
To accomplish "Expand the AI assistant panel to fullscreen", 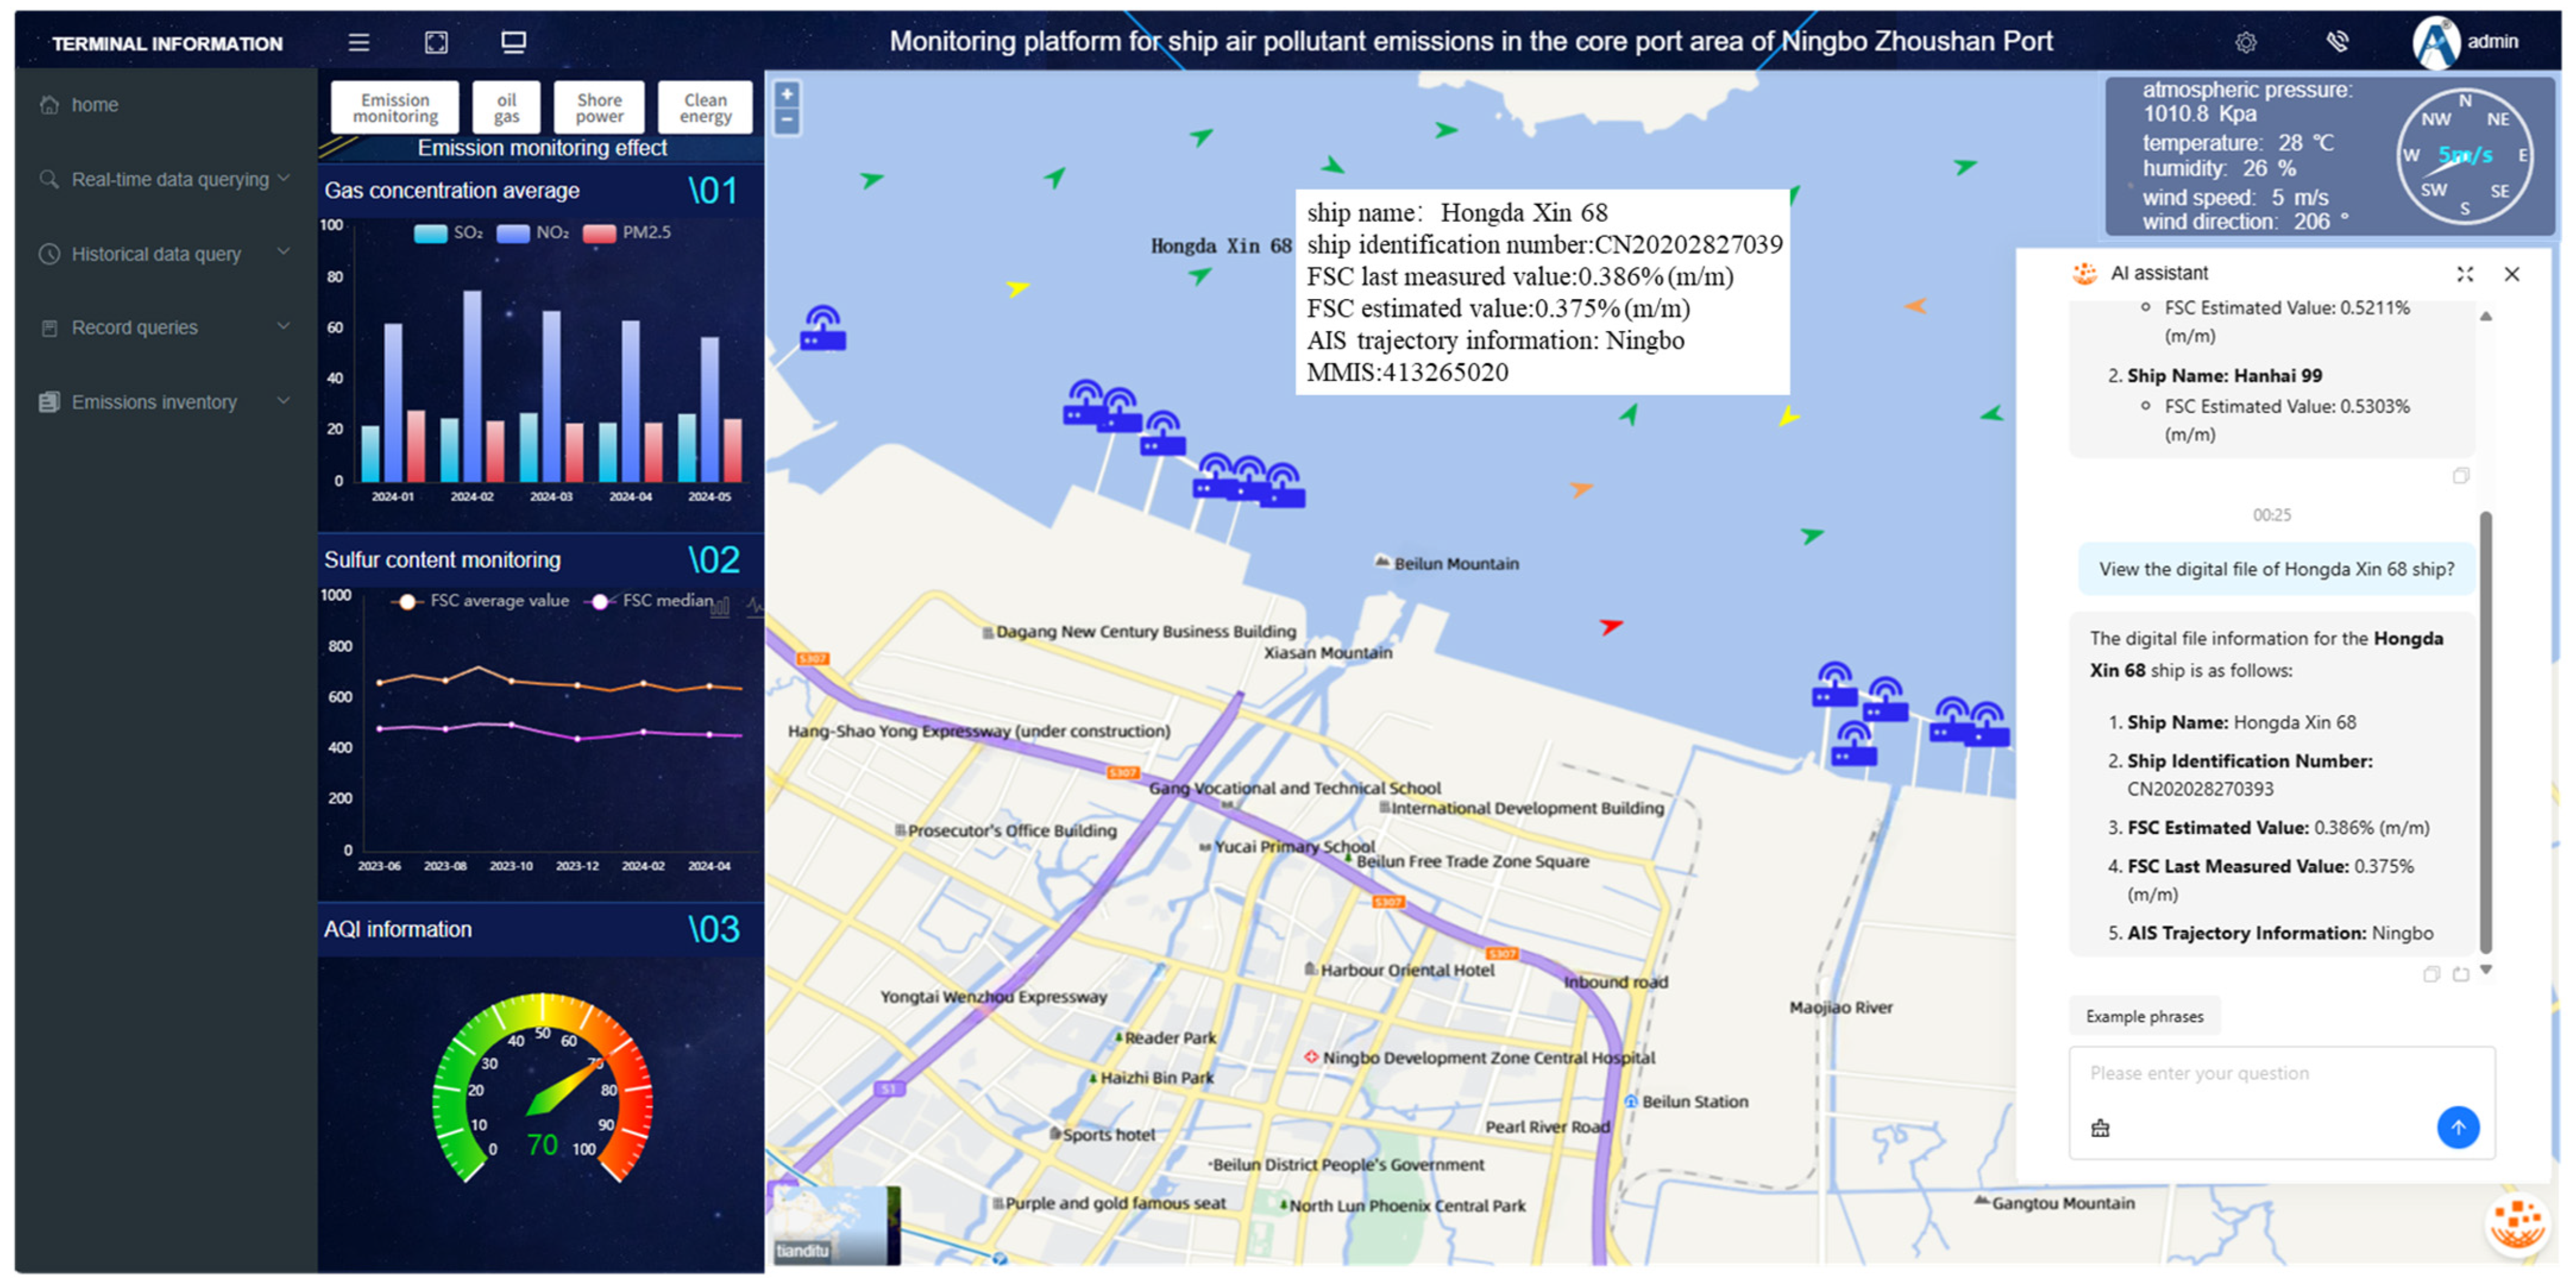I will pyautogui.click(x=2464, y=274).
